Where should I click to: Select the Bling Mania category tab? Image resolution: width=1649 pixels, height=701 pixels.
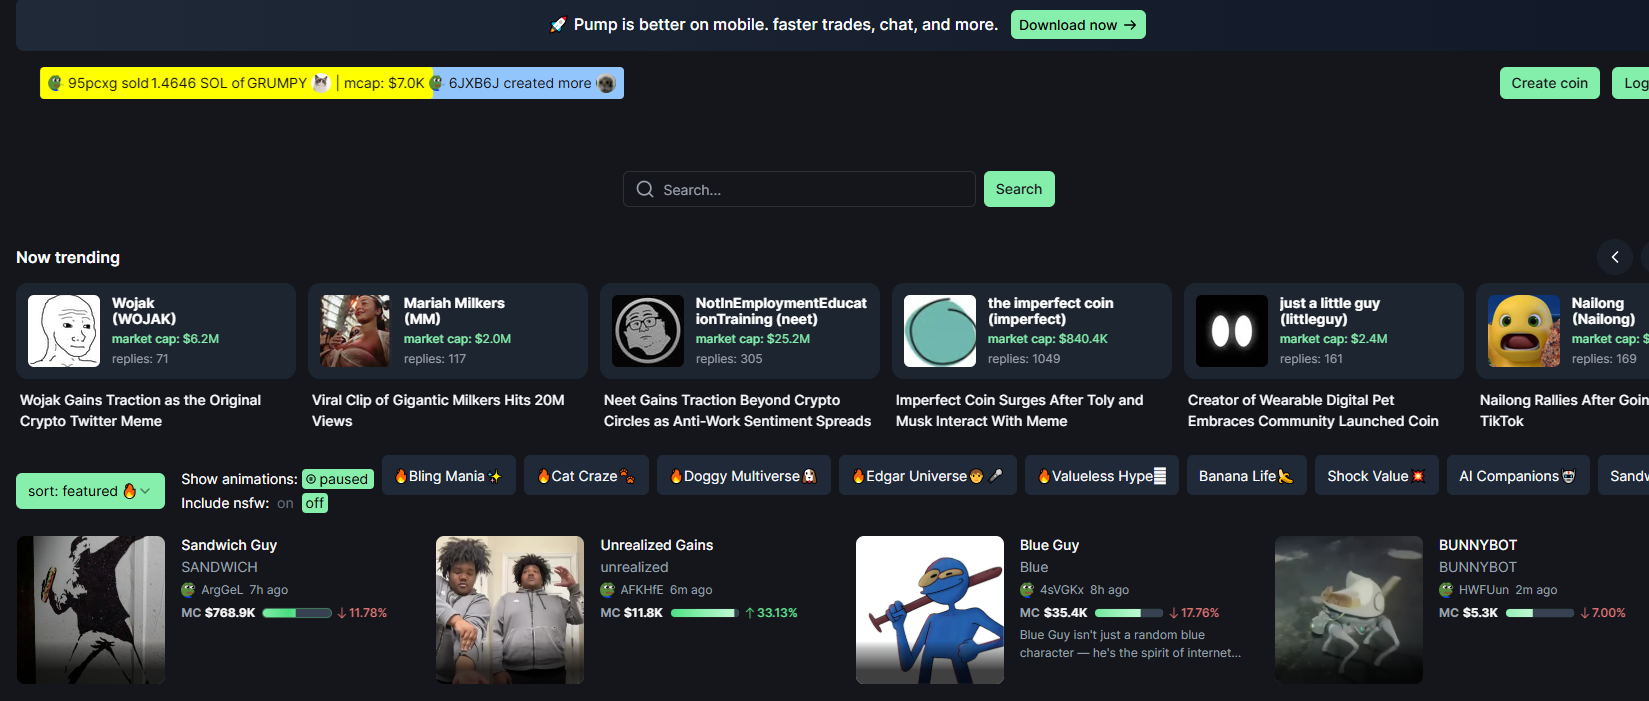click(449, 476)
